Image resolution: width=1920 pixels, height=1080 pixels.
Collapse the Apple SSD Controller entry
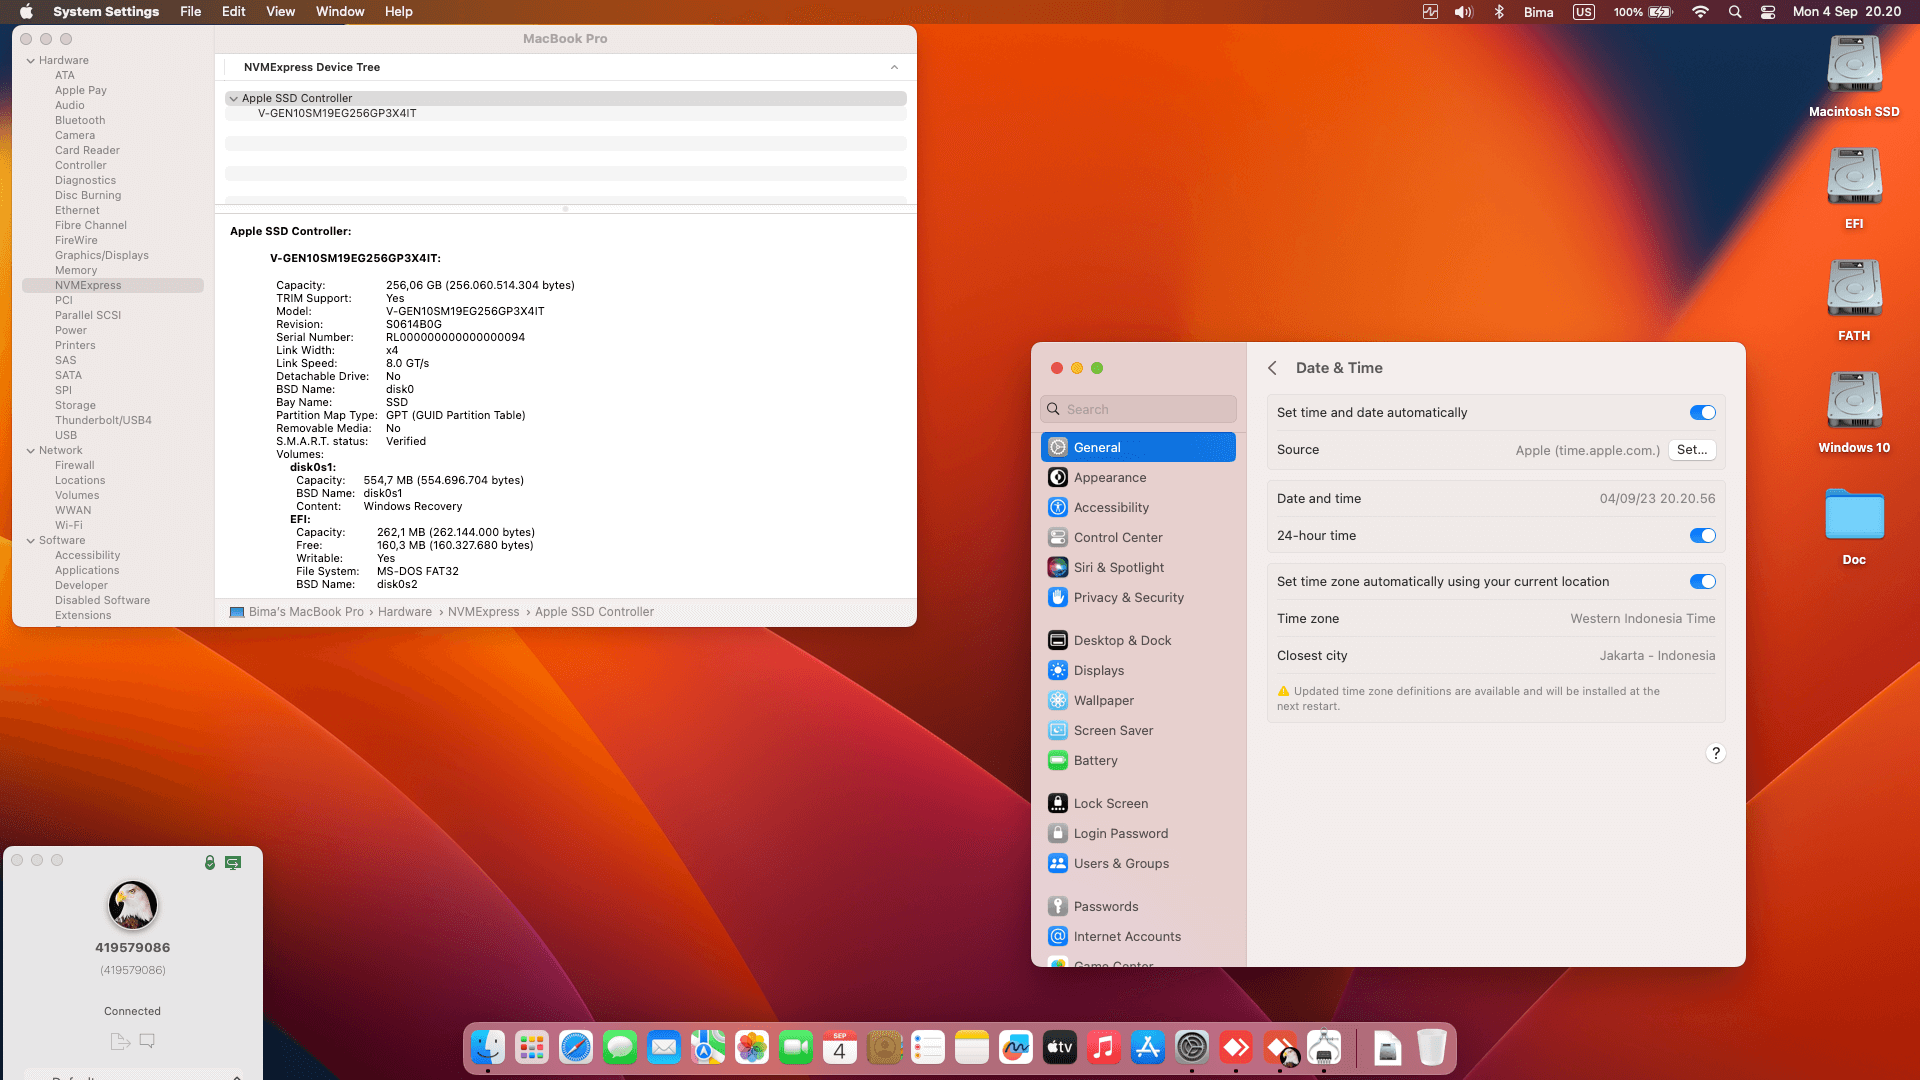(233, 98)
